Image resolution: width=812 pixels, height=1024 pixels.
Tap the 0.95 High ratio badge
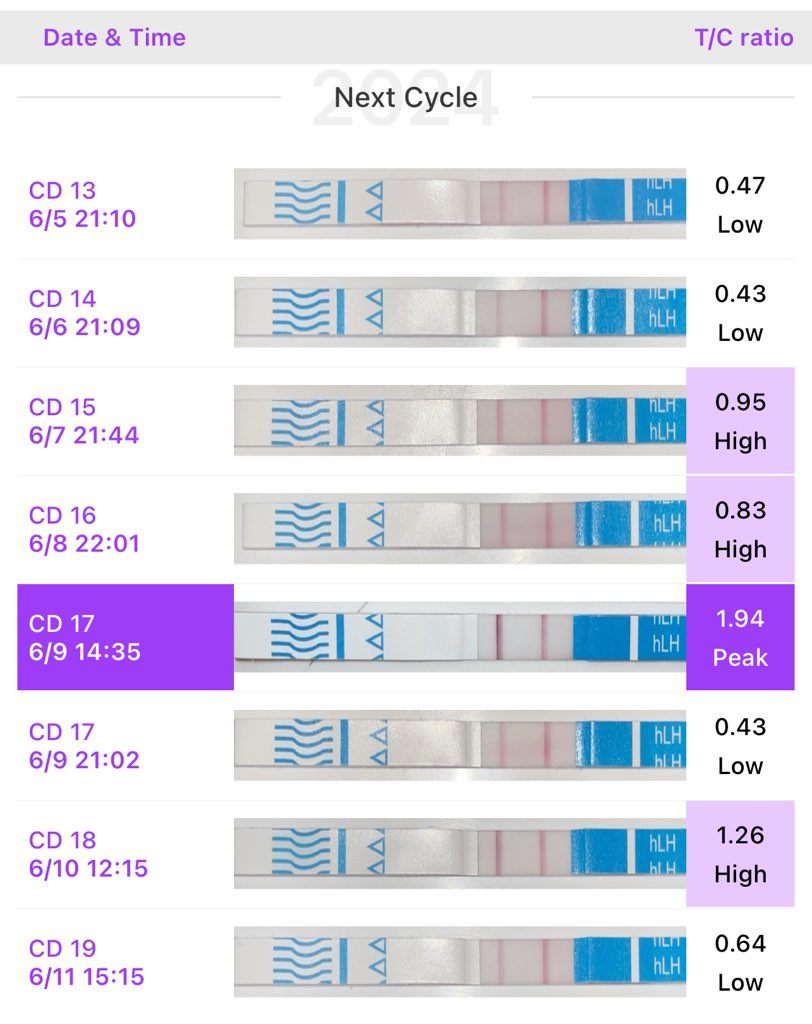(x=740, y=421)
